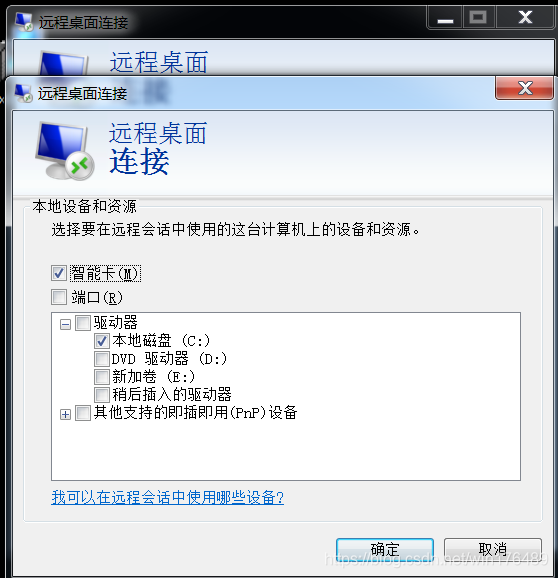Toggle the 智能卡(M) checkbox

[x=59, y=274]
